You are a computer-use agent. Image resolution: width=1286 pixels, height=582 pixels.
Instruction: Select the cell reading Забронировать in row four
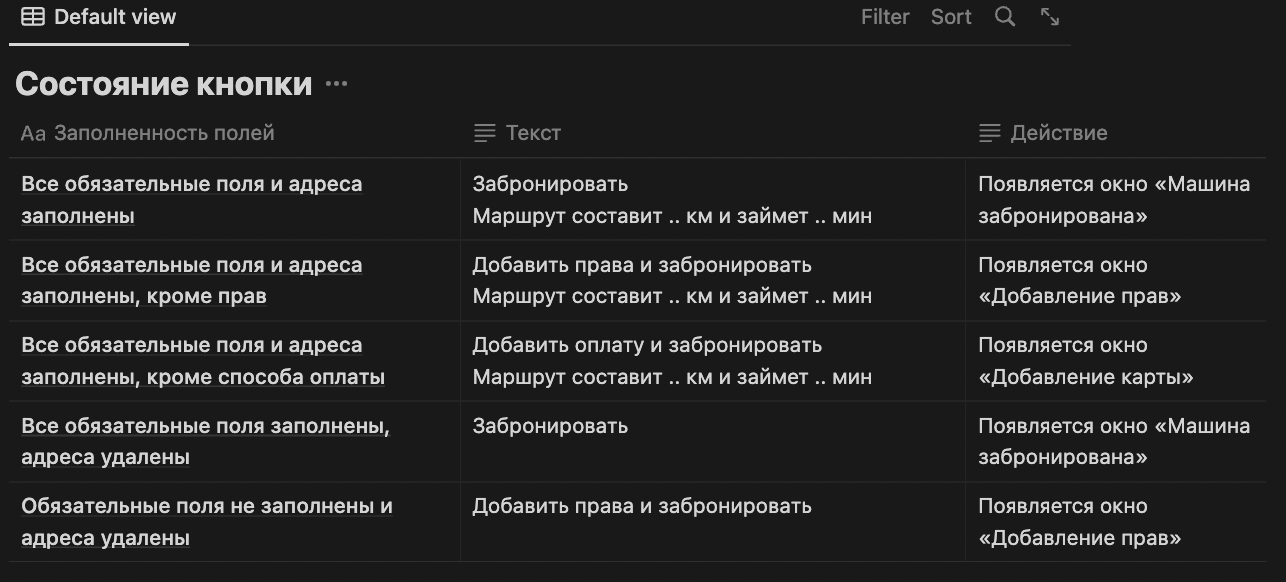[x=550, y=425]
